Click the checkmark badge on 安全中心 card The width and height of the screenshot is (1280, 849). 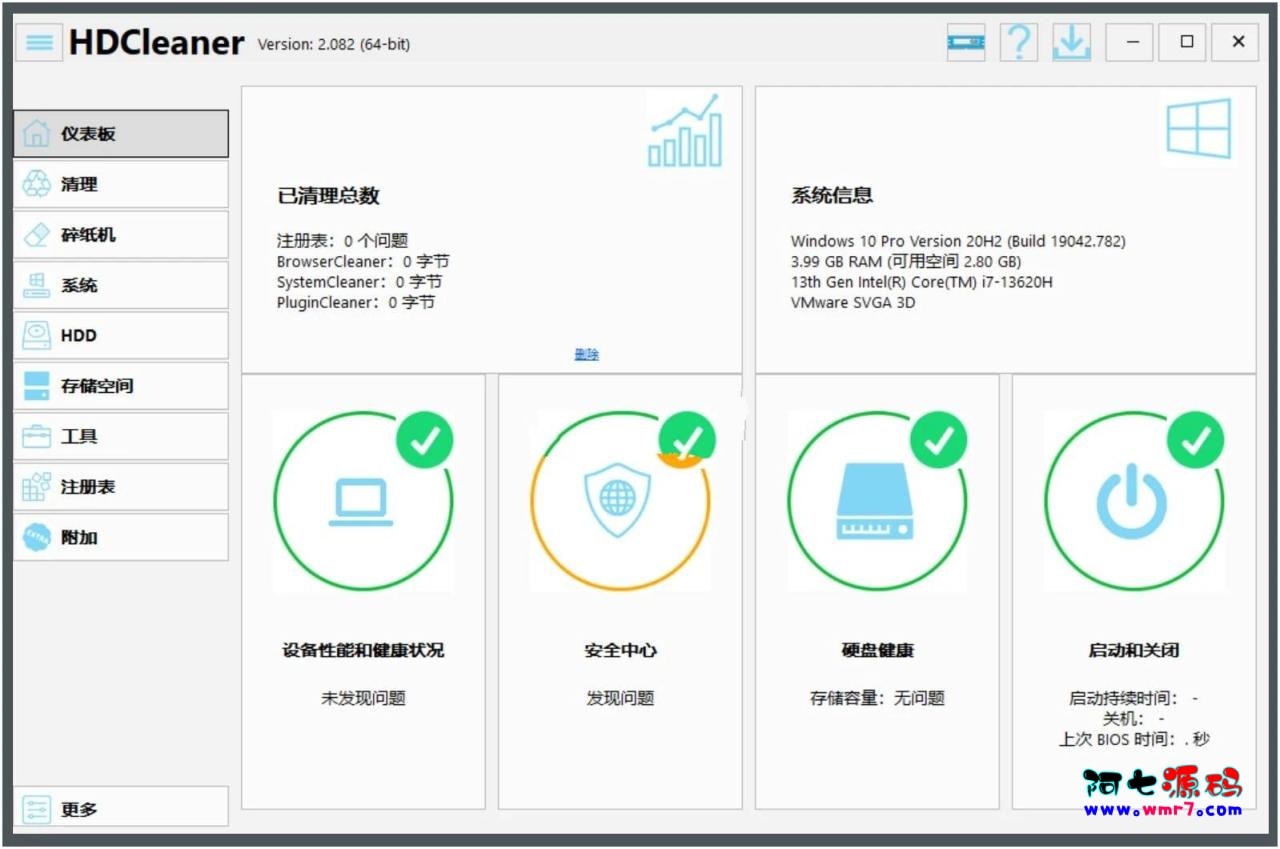point(687,440)
